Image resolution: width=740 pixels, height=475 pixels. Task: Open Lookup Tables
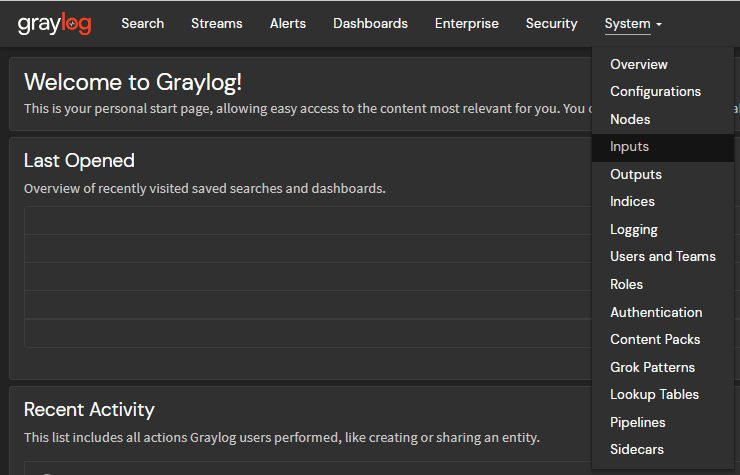point(654,394)
